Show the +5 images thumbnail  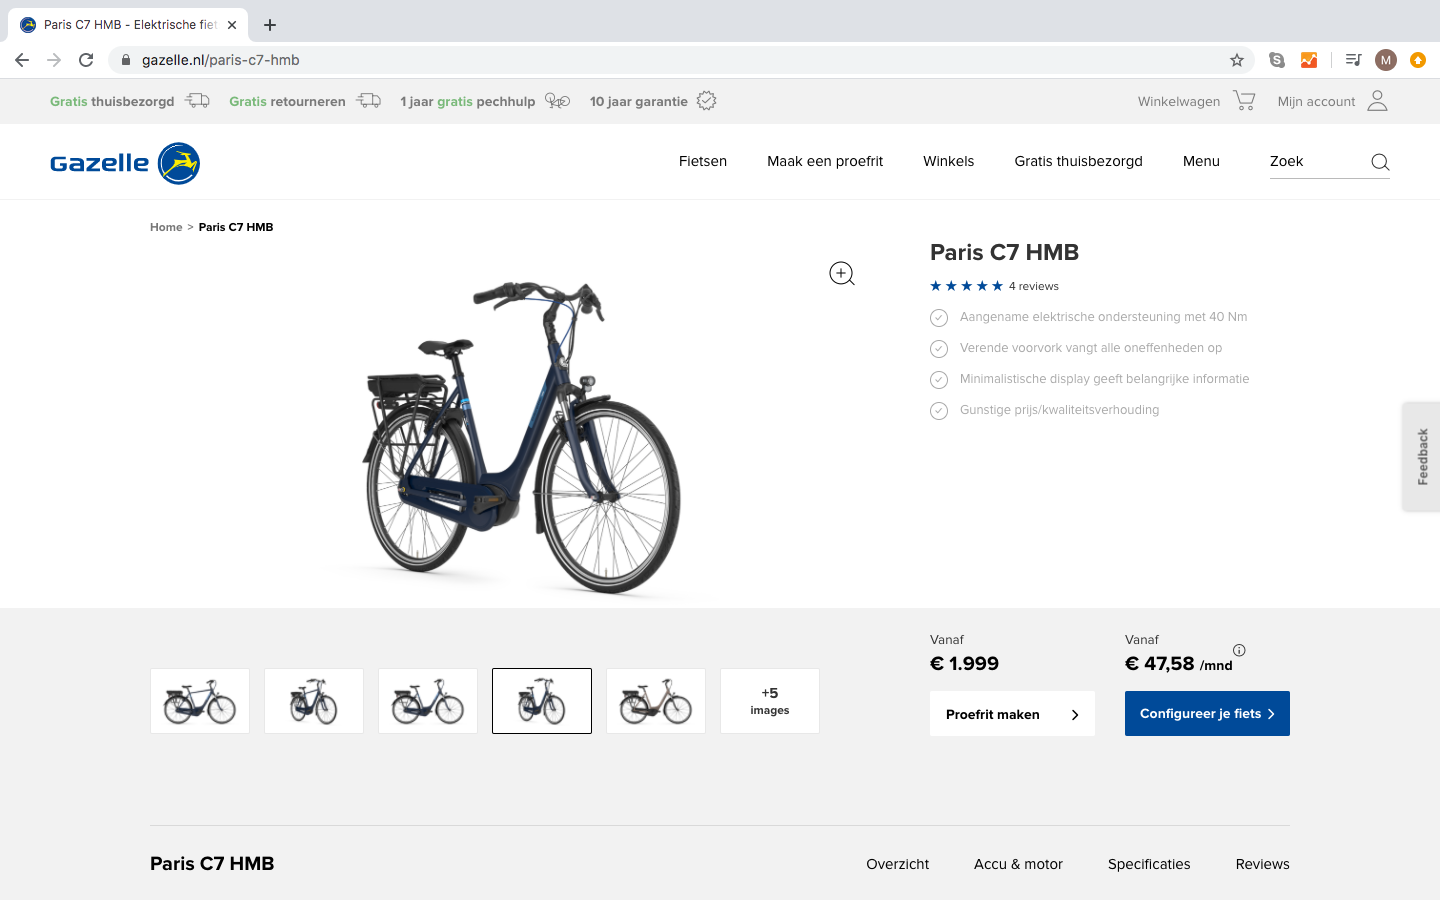(770, 701)
